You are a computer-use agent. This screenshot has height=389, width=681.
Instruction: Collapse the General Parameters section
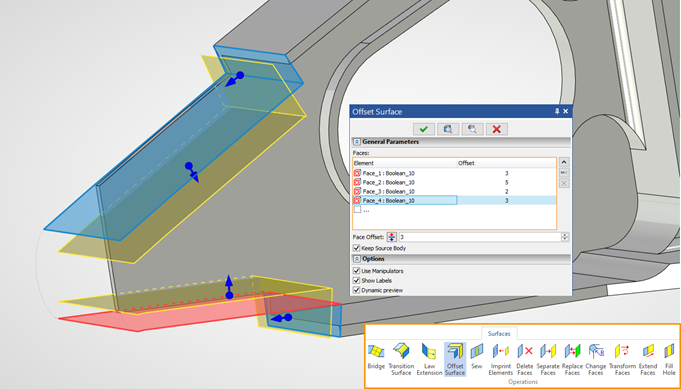point(357,142)
